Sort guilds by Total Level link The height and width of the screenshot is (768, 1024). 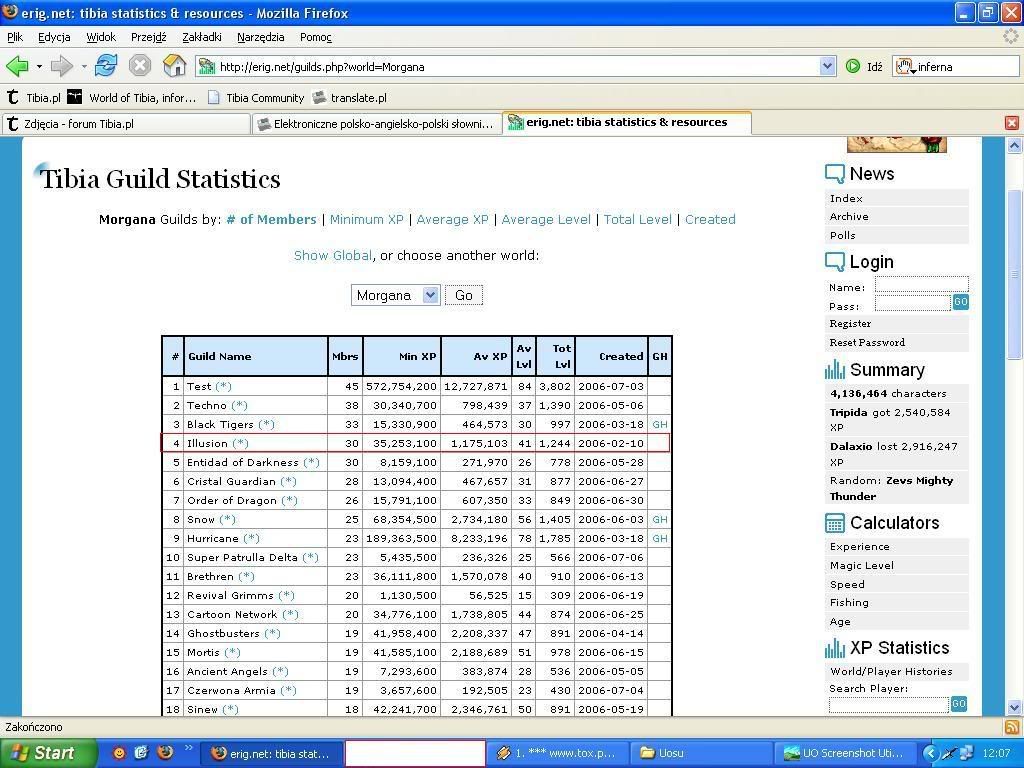point(637,219)
